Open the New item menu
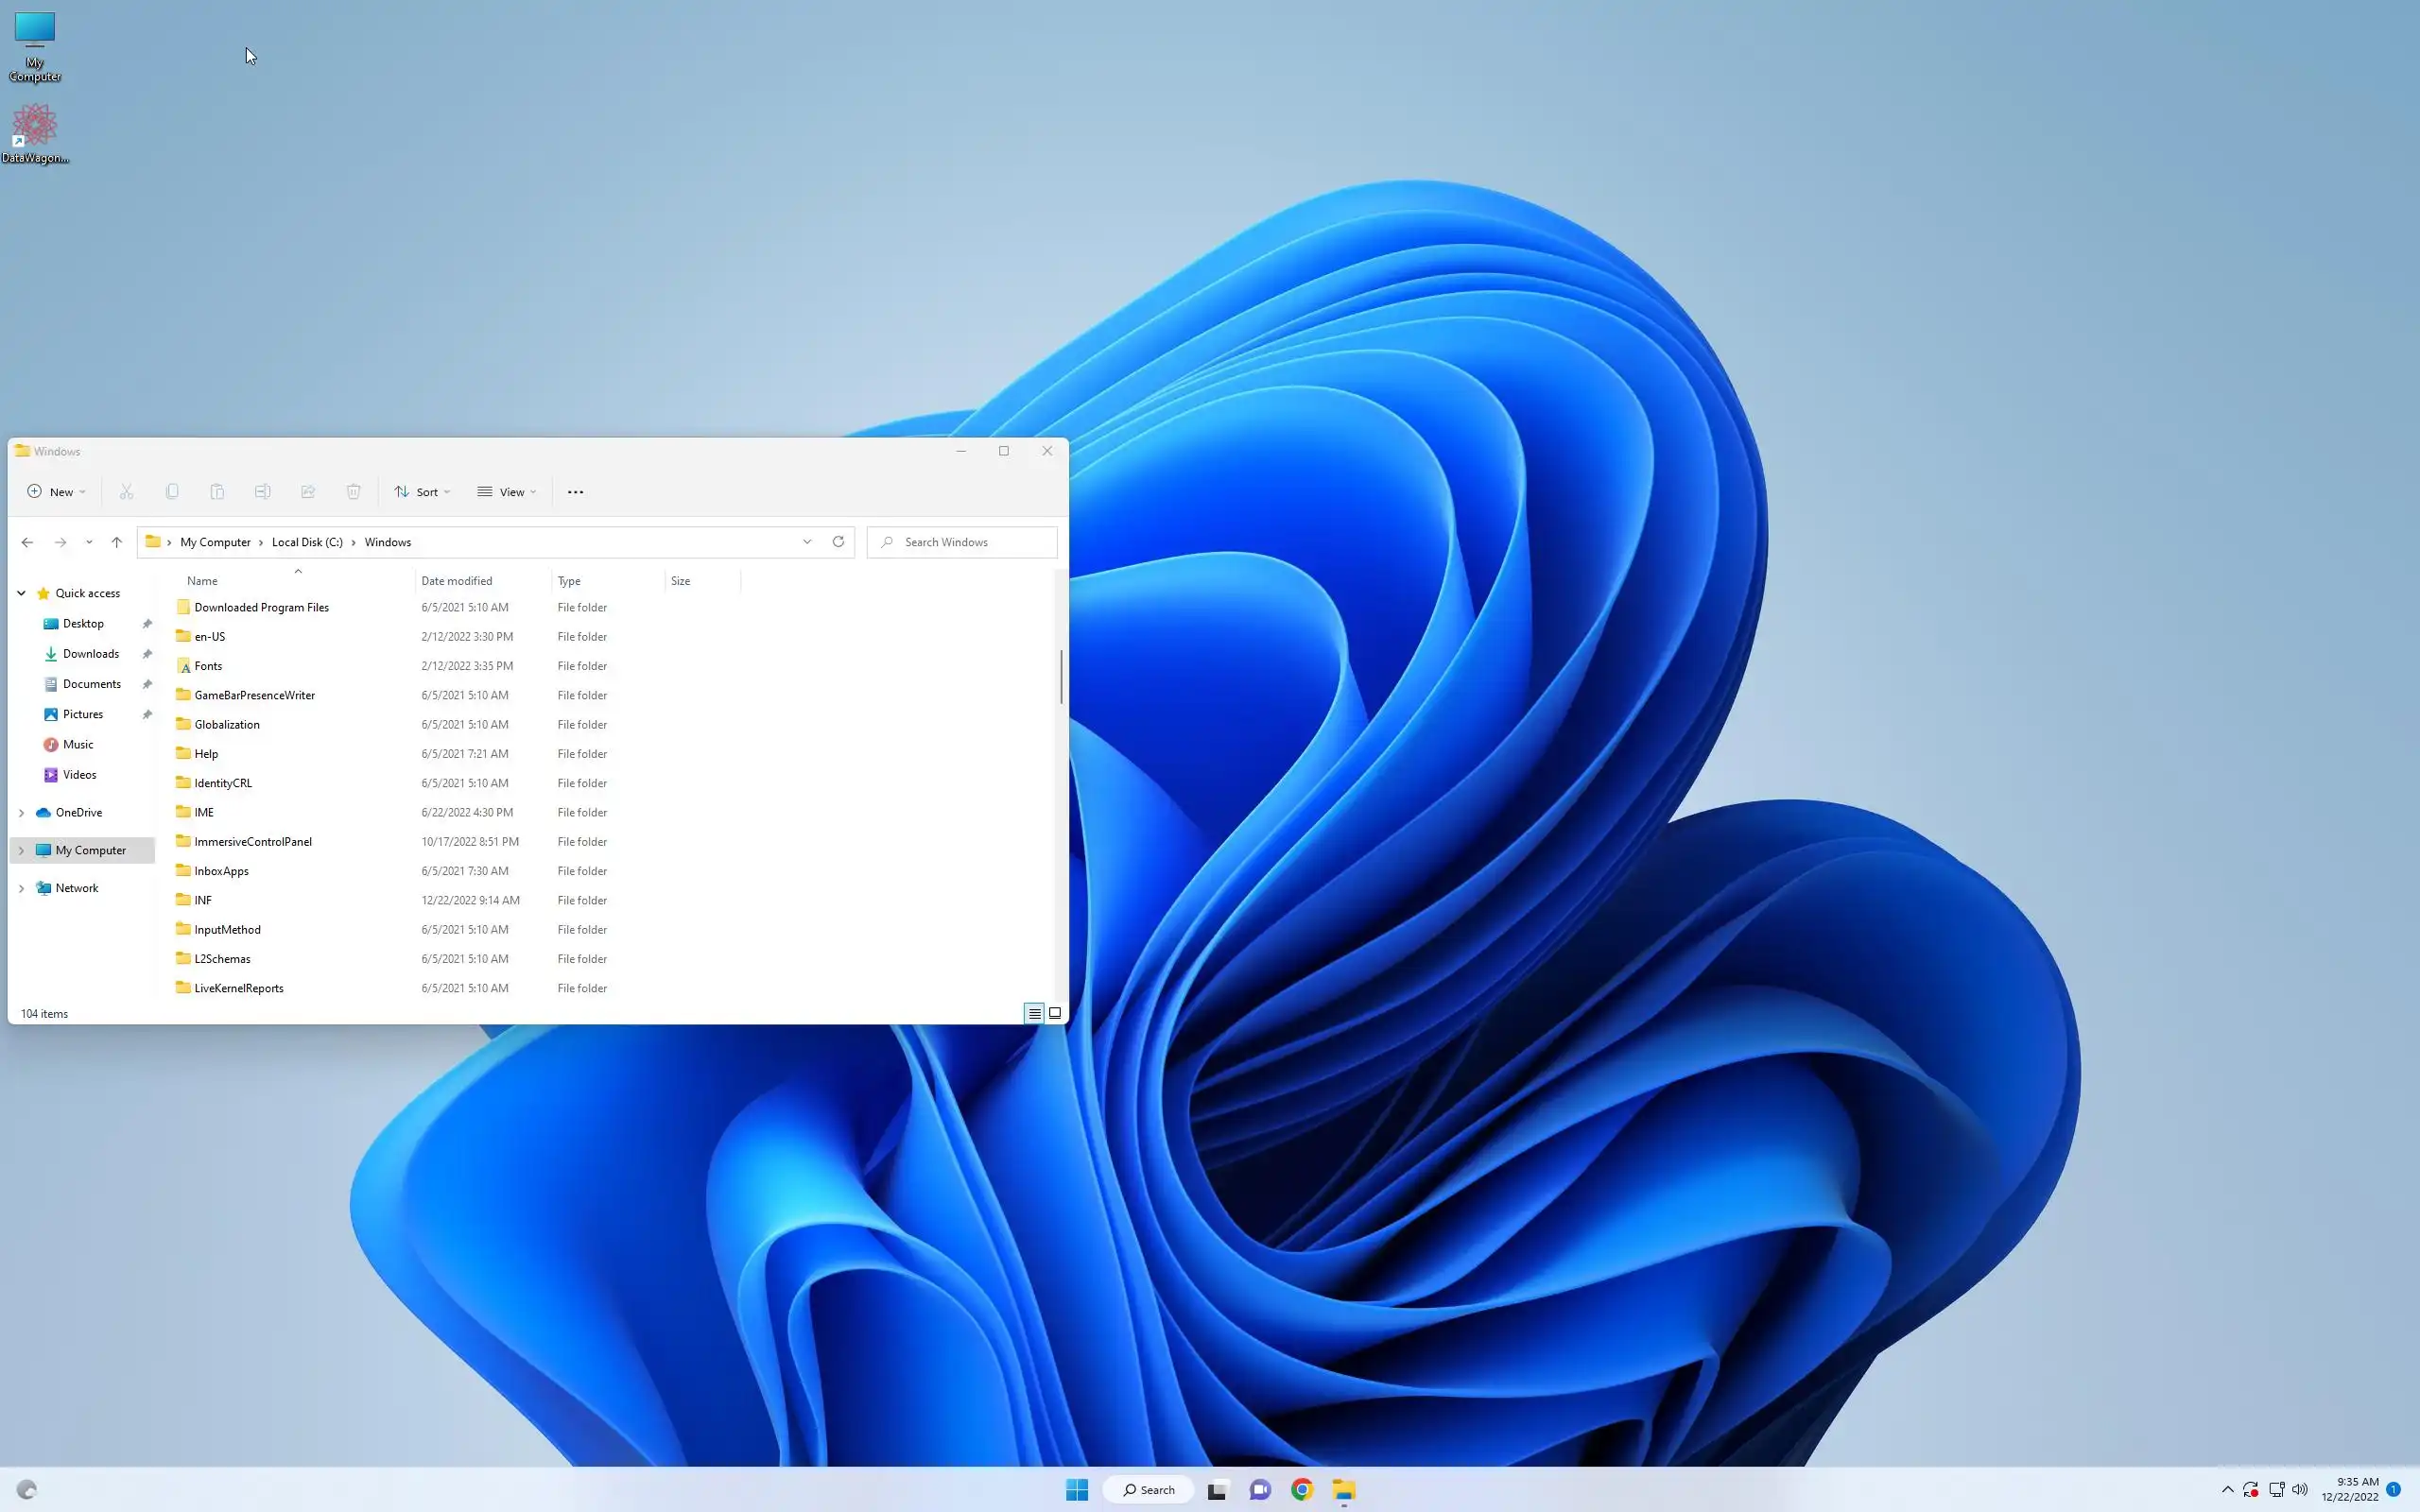The width and height of the screenshot is (2420, 1512). 56,492
